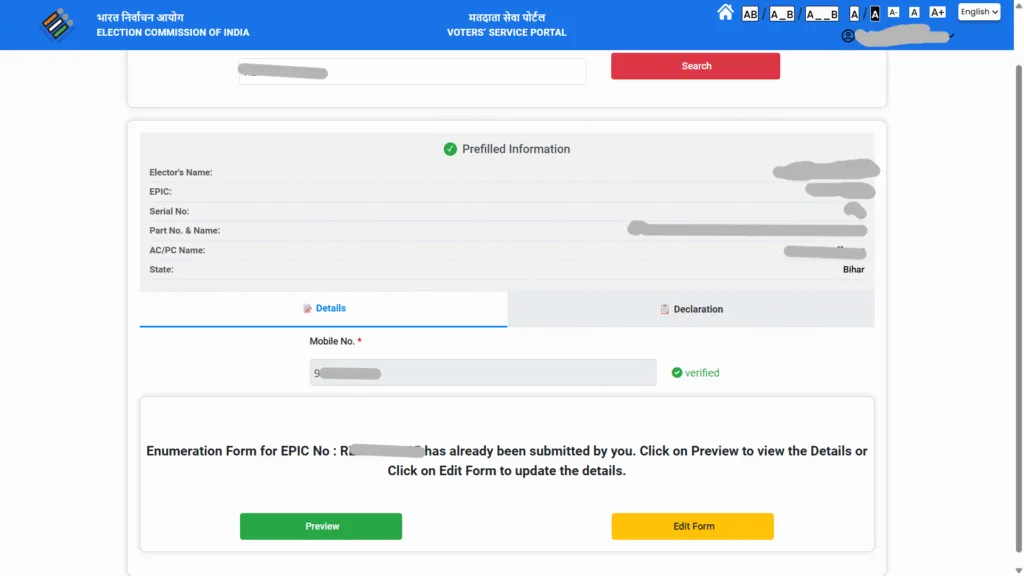
Task: Decrease font size with A-
Action: [x=893, y=12]
